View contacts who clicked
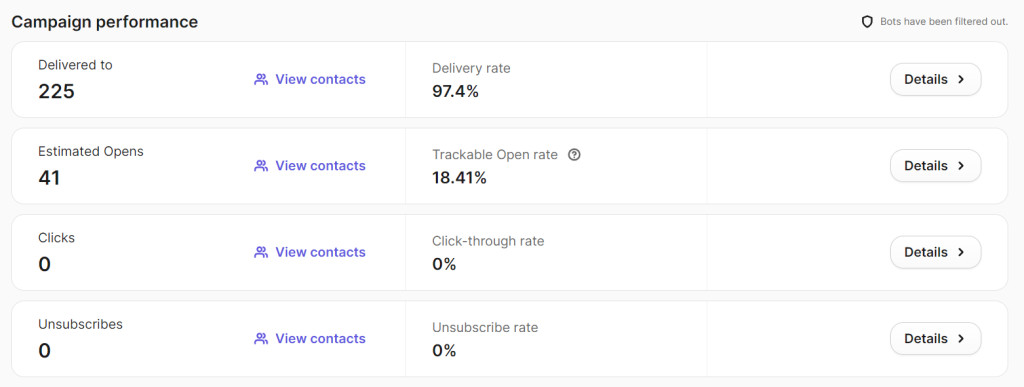The height and width of the screenshot is (387, 1024). coord(310,252)
